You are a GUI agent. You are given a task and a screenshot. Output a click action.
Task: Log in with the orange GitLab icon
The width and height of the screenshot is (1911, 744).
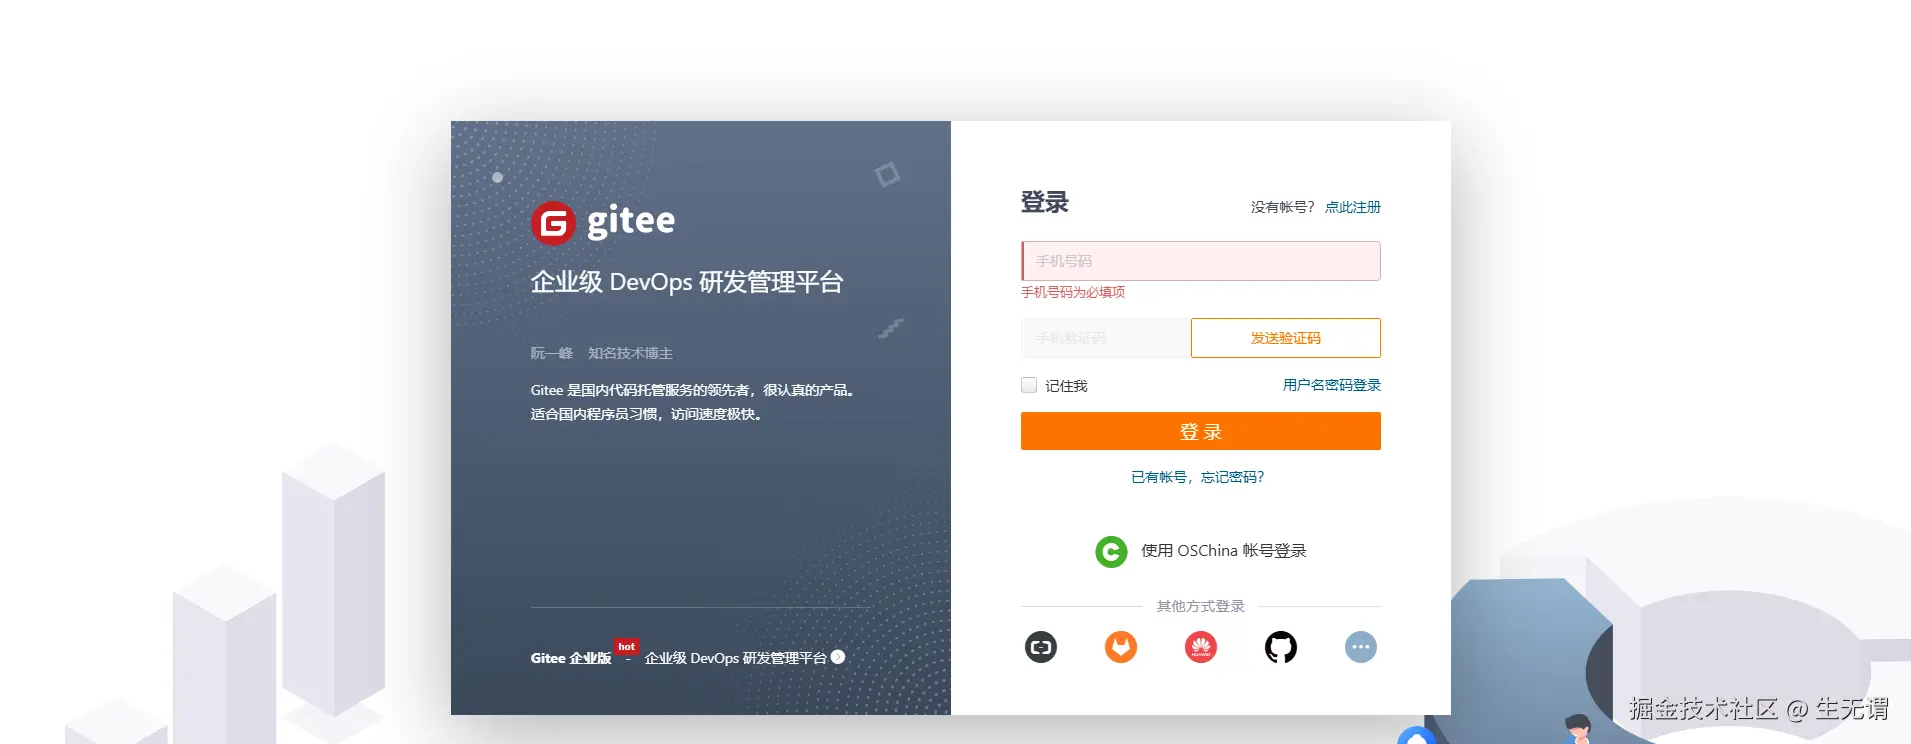tap(1121, 647)
